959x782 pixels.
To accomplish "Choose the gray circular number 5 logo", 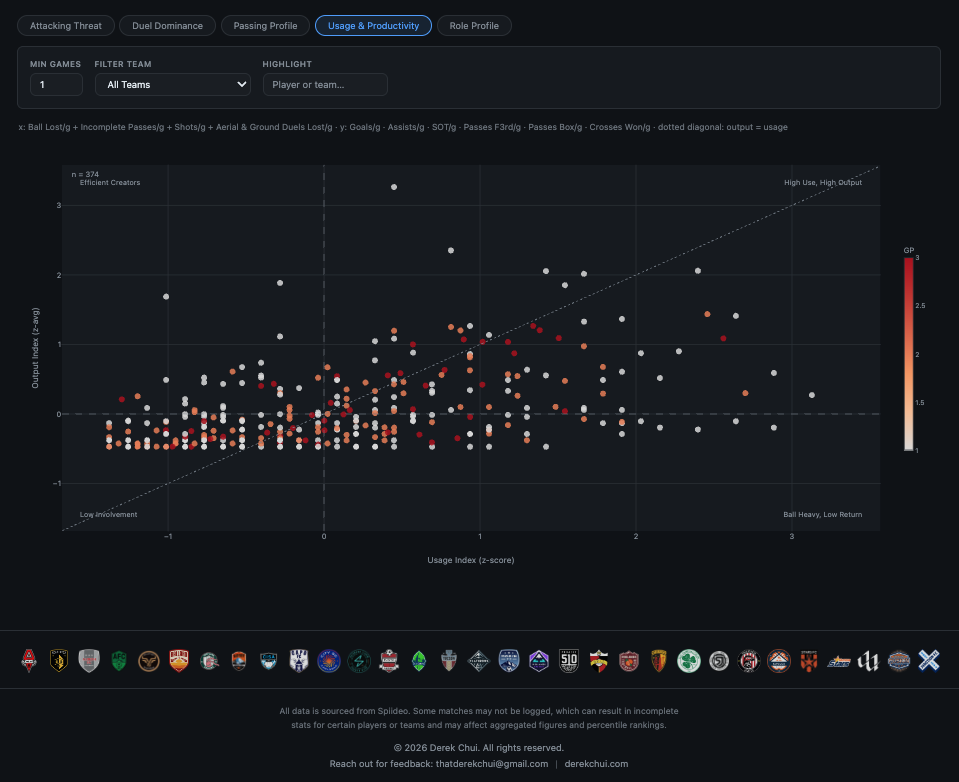I will (719, 661).
